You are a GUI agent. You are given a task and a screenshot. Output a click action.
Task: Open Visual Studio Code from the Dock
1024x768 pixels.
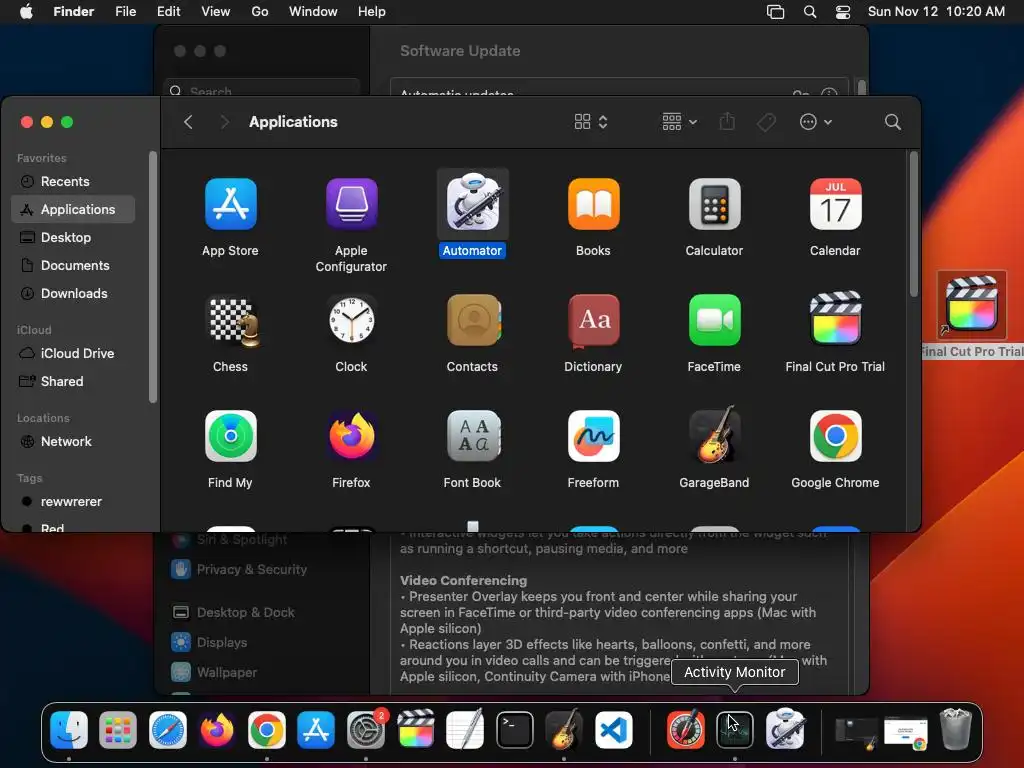click(614, 729)
